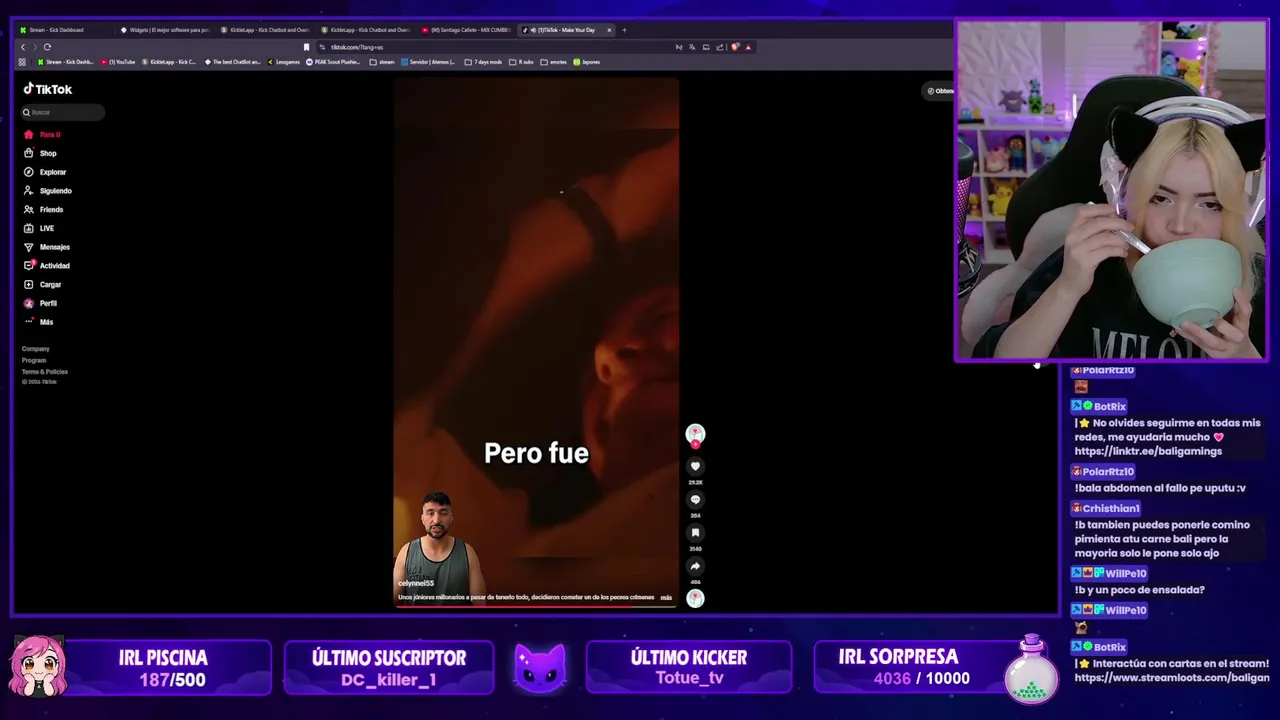The image size is (1280, 720).
Task: Open the emotes bookmarks folder
Action: click(554, 62)
